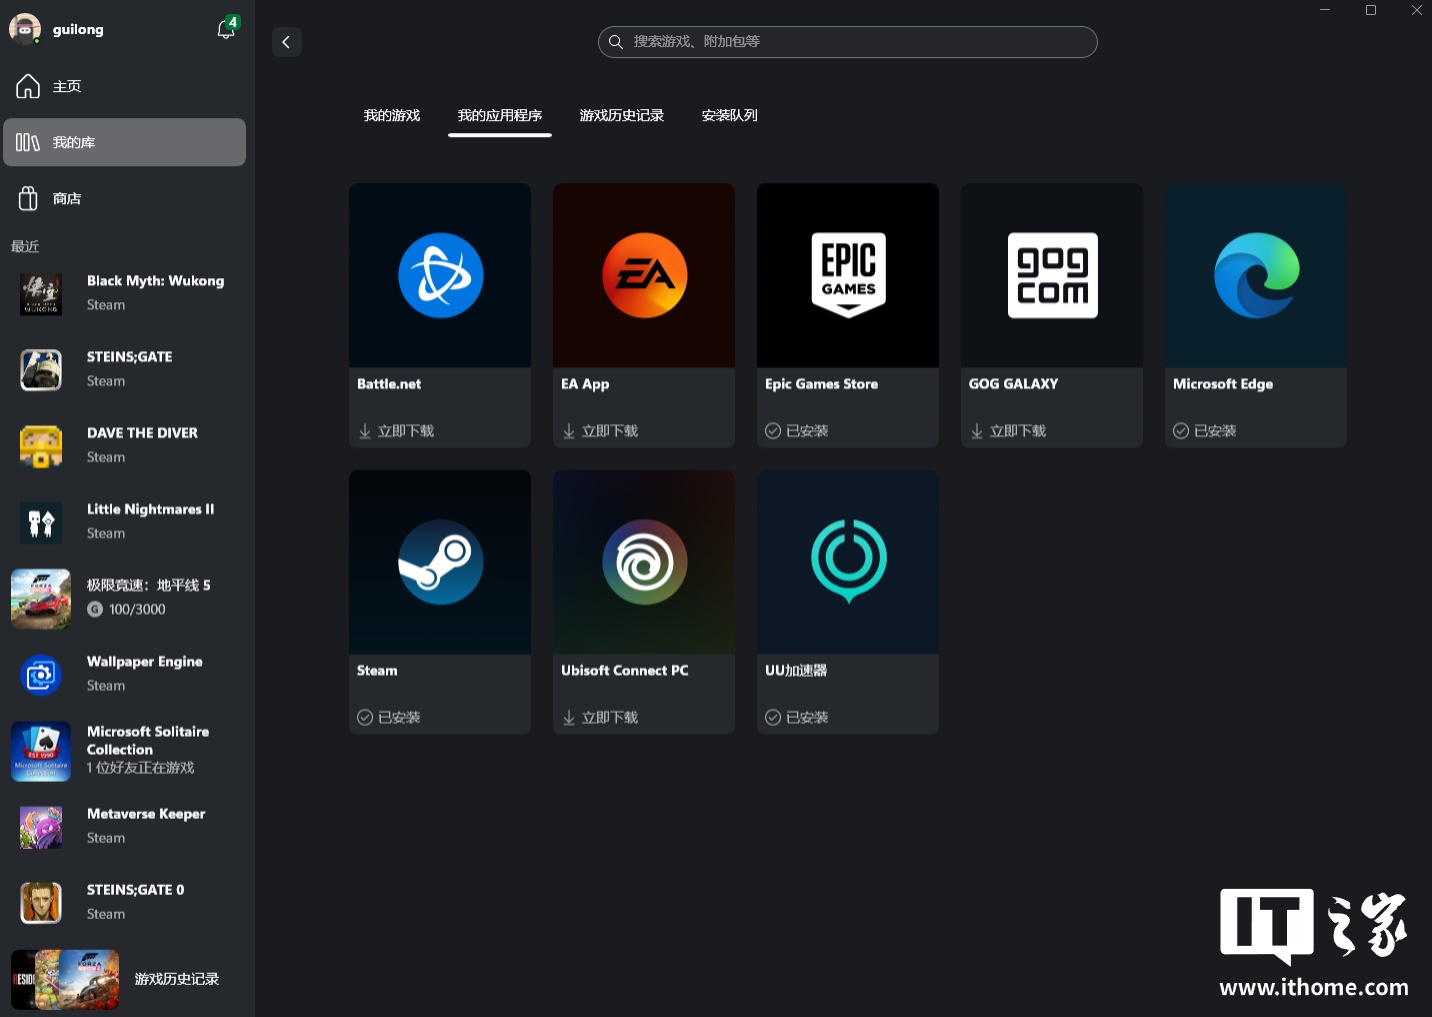The width and height of the screenshot is (1432, 1017).
Task: Click the GOG GALAXY name label
Action: tap(1014, 384)
